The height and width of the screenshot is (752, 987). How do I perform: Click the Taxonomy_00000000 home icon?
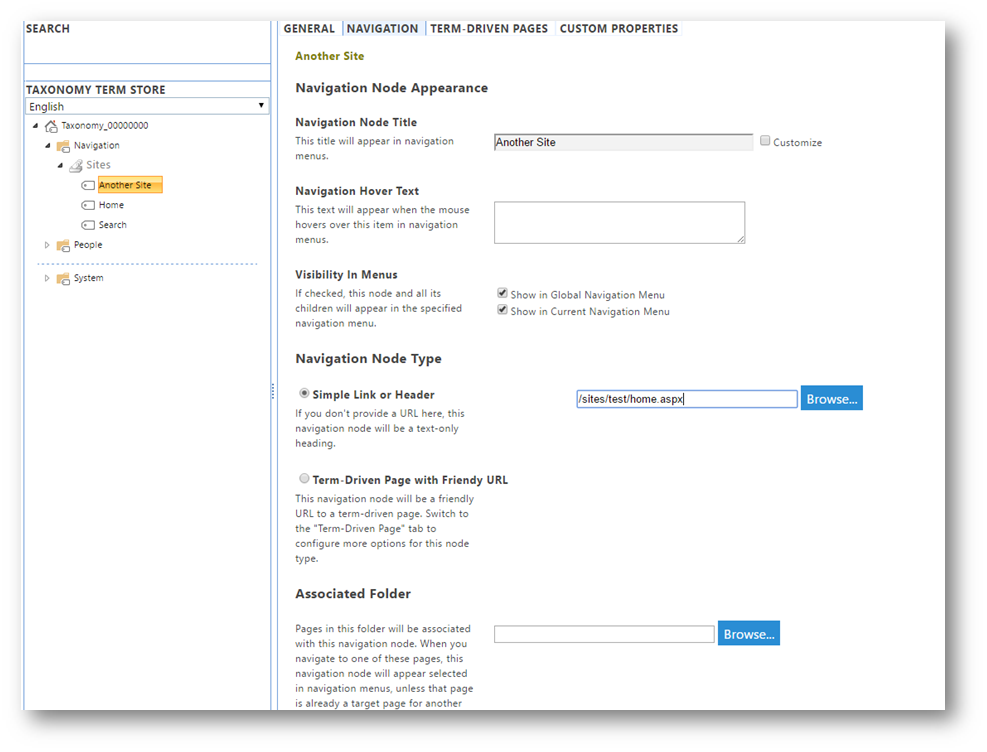[51, 126]
